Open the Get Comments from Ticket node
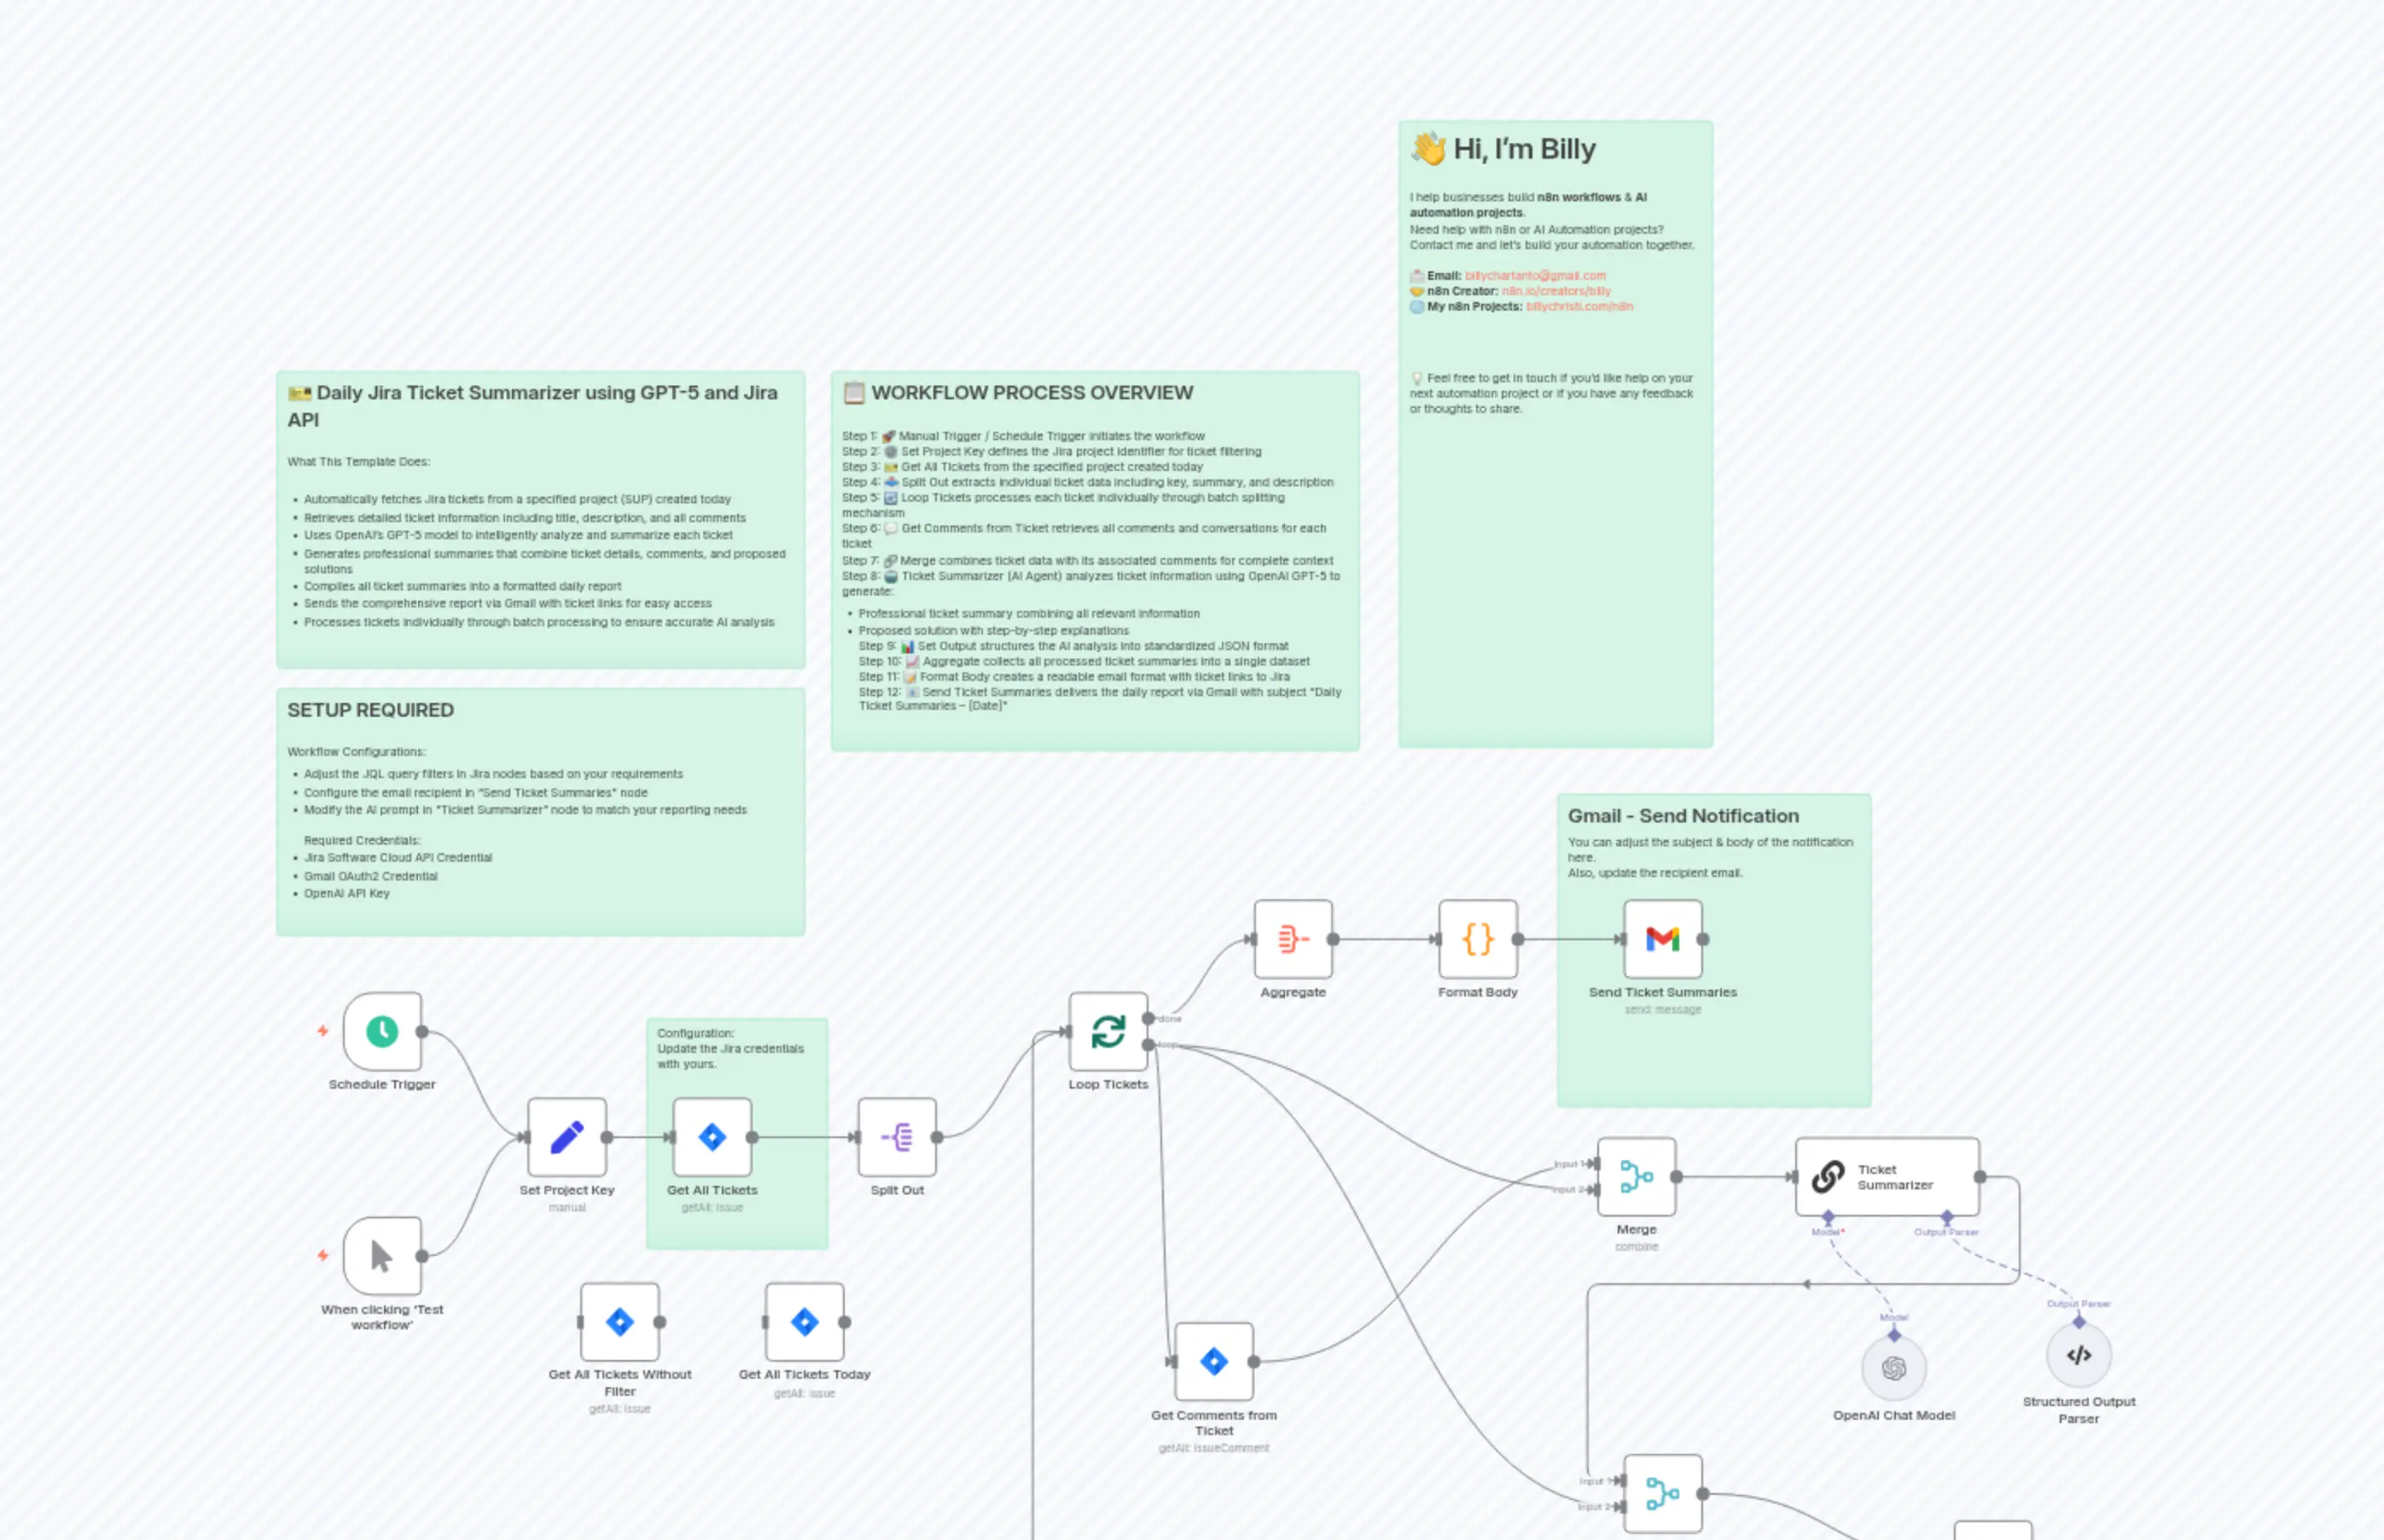2384x1540 pixels. pos(1213,1362)
